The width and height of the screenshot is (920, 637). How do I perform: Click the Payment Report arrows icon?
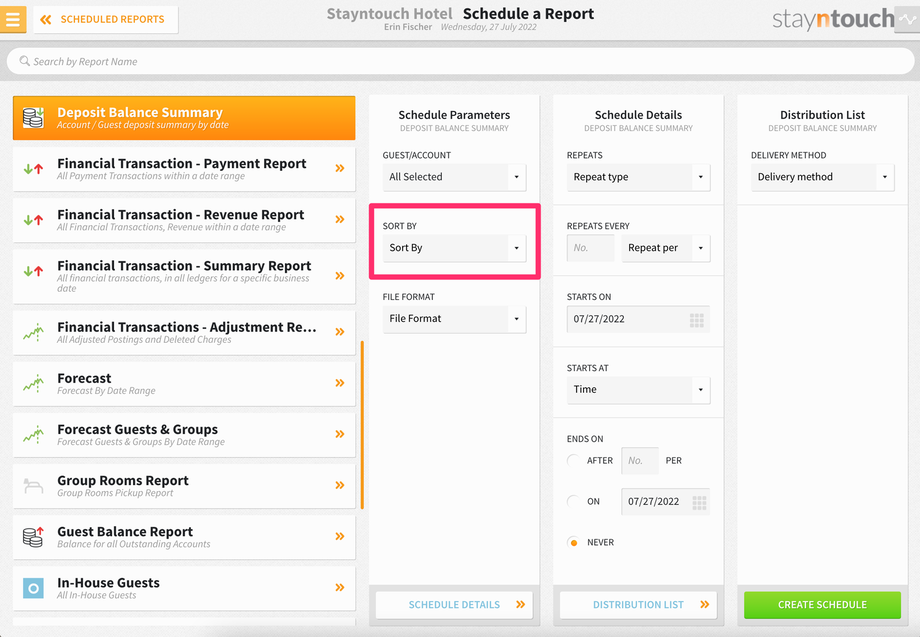point(33,169)
